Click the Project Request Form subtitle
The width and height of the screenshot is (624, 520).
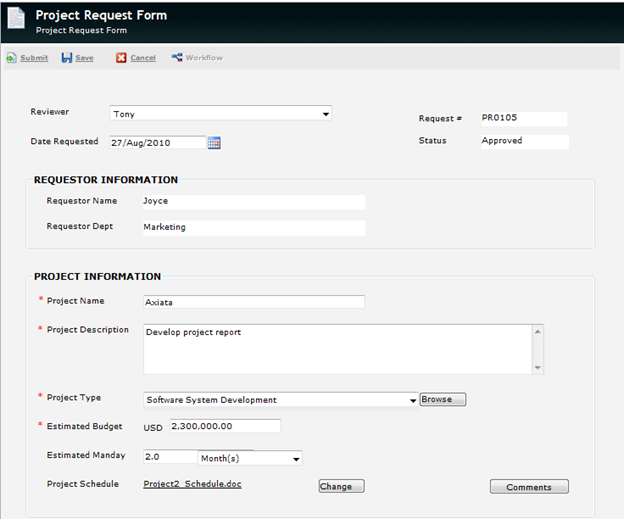(82, 30)
